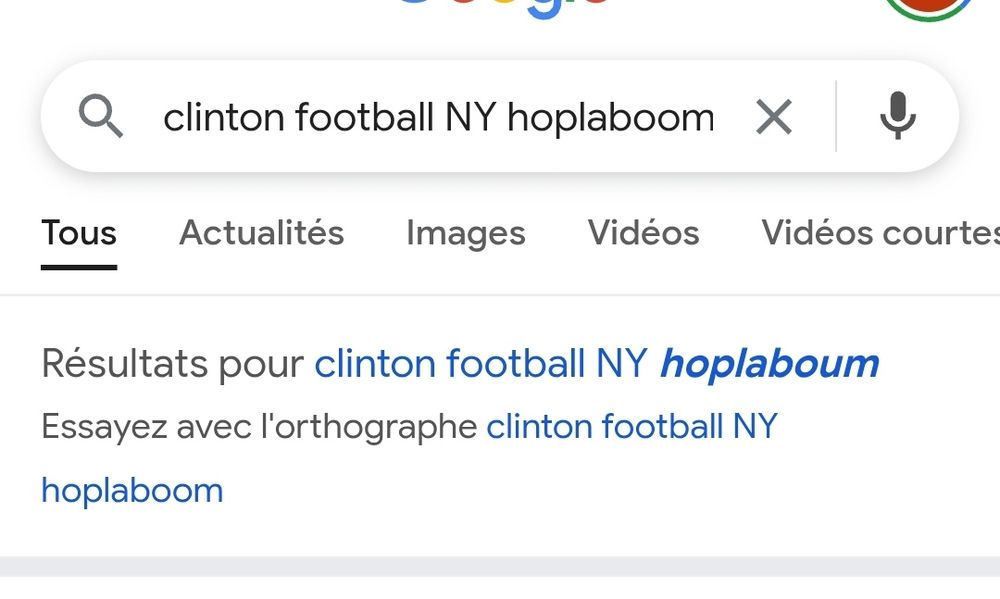Go to the Vidéos tab
The image size is (1000, 599).
(643, 233)
